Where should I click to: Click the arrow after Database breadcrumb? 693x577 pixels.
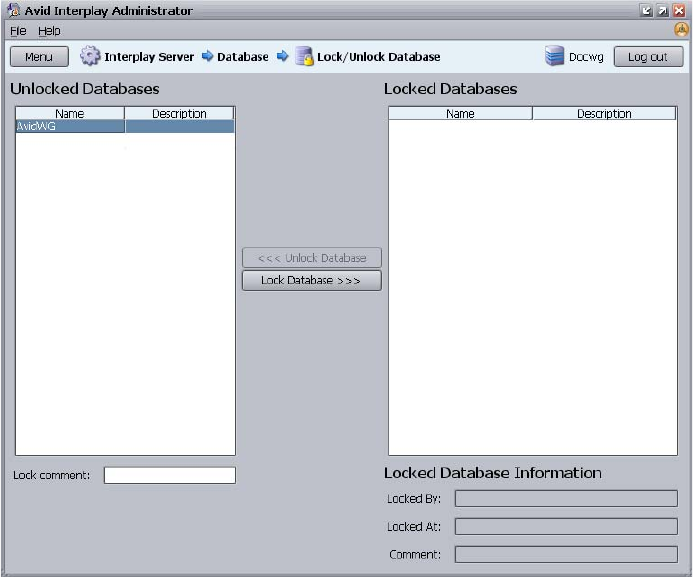(282, 56)
